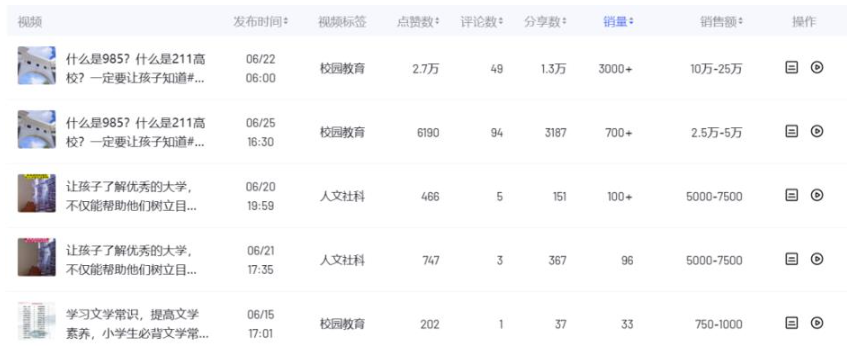Screen dimensions: 847x362
Task: Open 让孩子了解优秀的大学 title posted 06/21
Action: pos(131,260)
